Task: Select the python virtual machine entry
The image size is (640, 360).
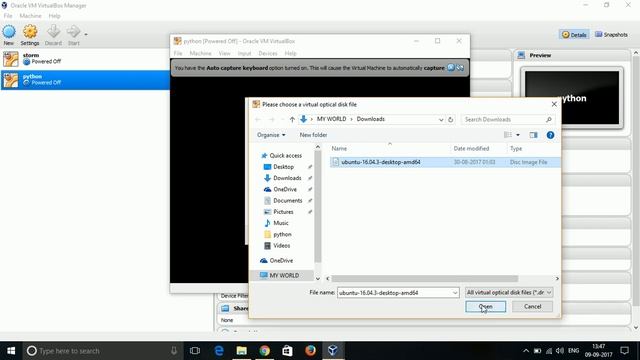Action: pyautogui.click(x=85, y=80)
